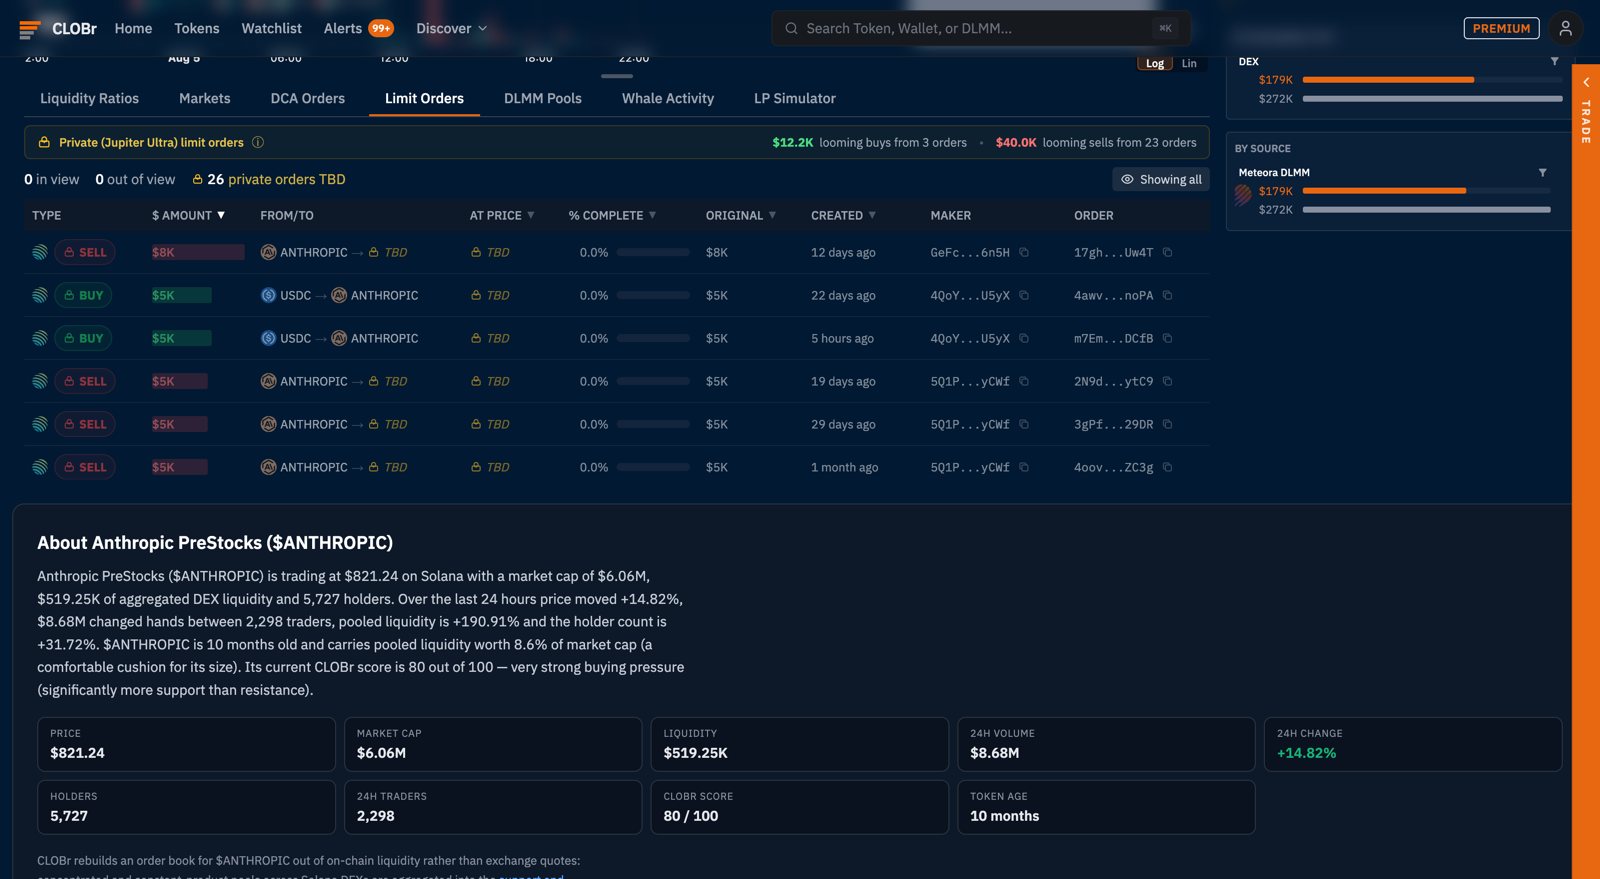This screenshot has height=879, width=1600.
Task: Expand the Discover menu
Action: 452,28
